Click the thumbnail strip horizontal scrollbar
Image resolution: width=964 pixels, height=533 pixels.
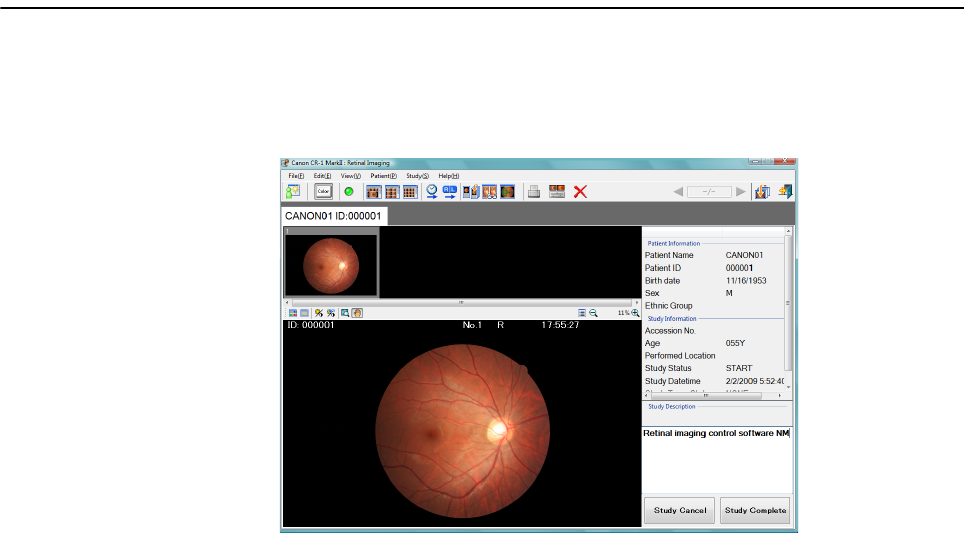pos(461,302)
